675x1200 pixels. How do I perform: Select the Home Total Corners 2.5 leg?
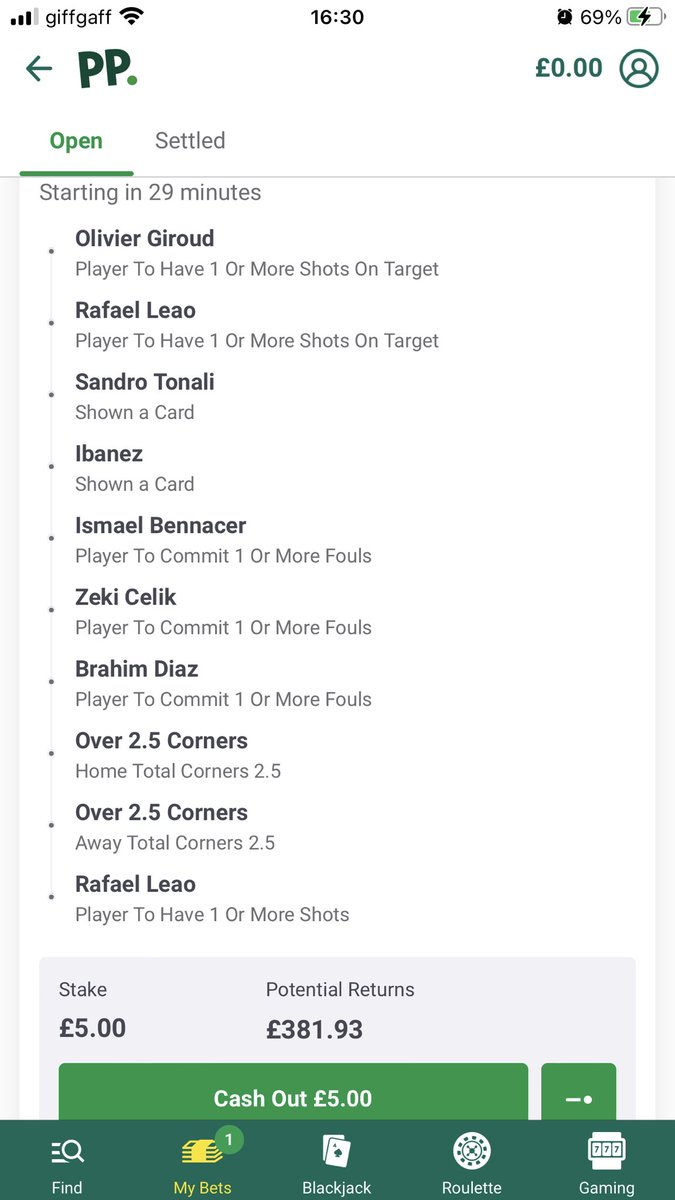[178, 756]
